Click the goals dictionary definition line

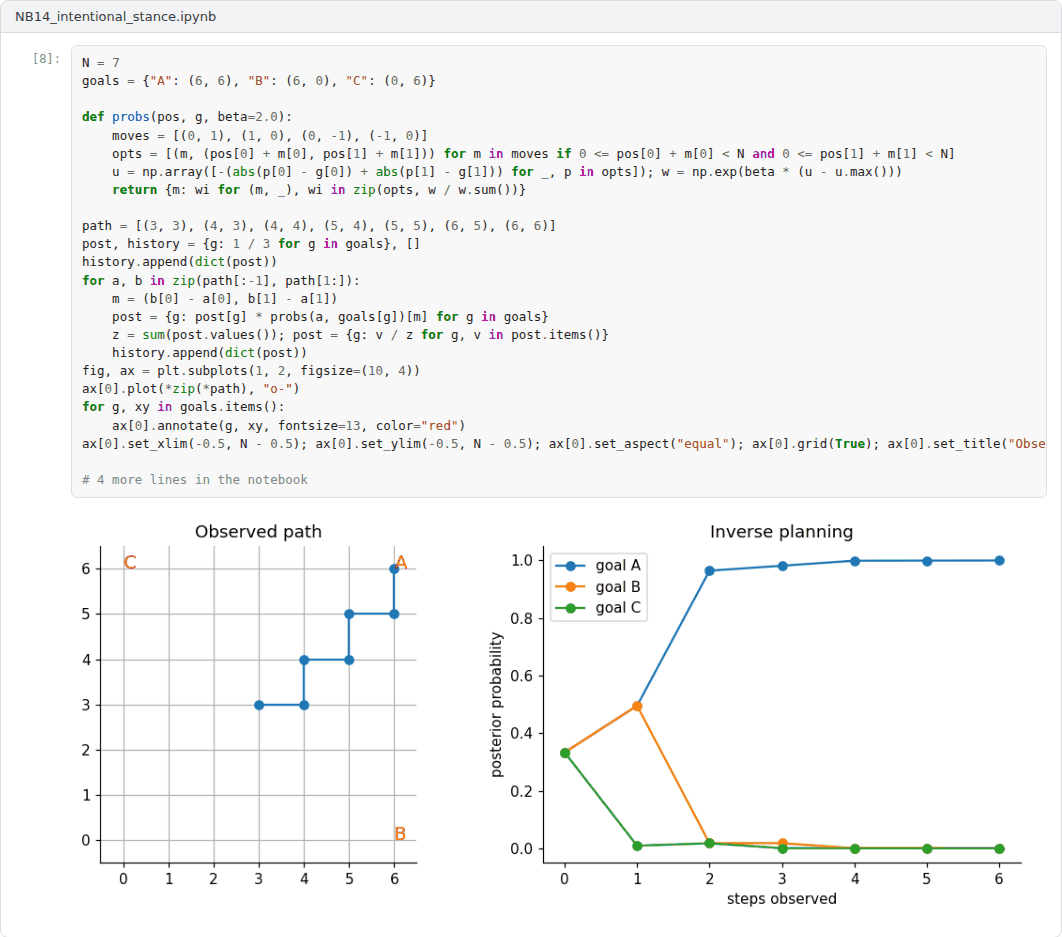click(259, 81)
